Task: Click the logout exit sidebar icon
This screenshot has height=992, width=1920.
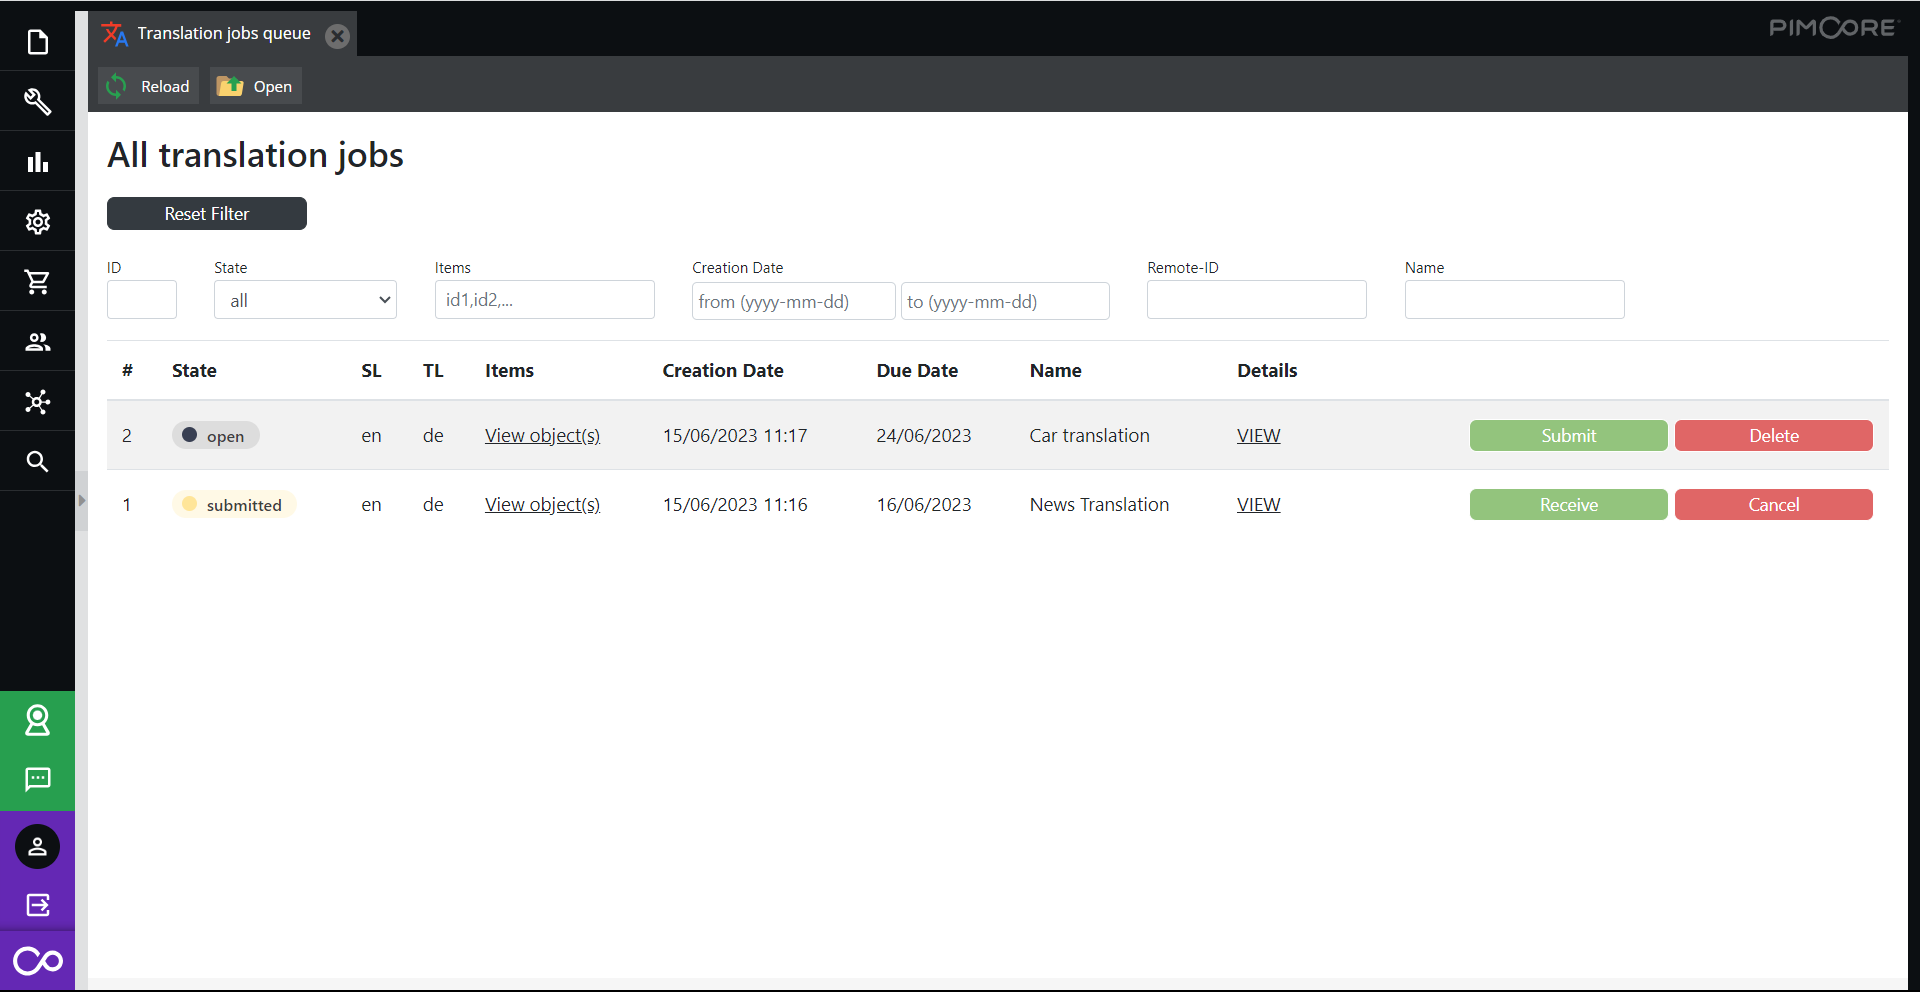Action: (37, 905)
